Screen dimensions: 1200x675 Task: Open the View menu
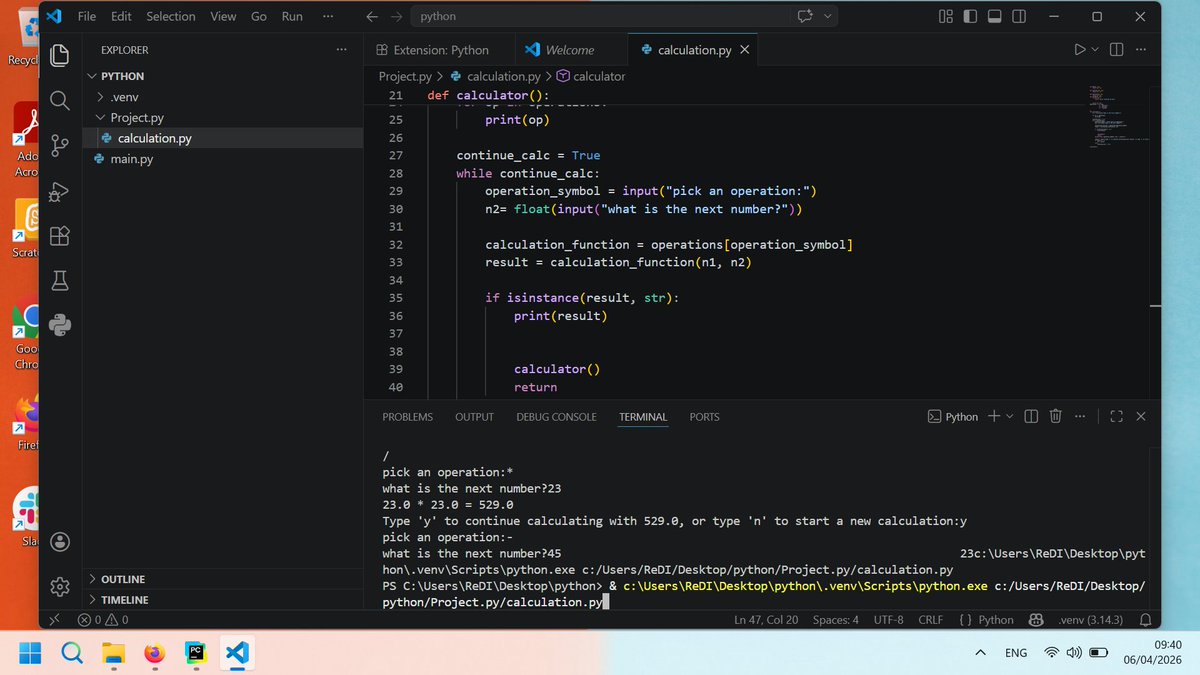coord(223,16)
